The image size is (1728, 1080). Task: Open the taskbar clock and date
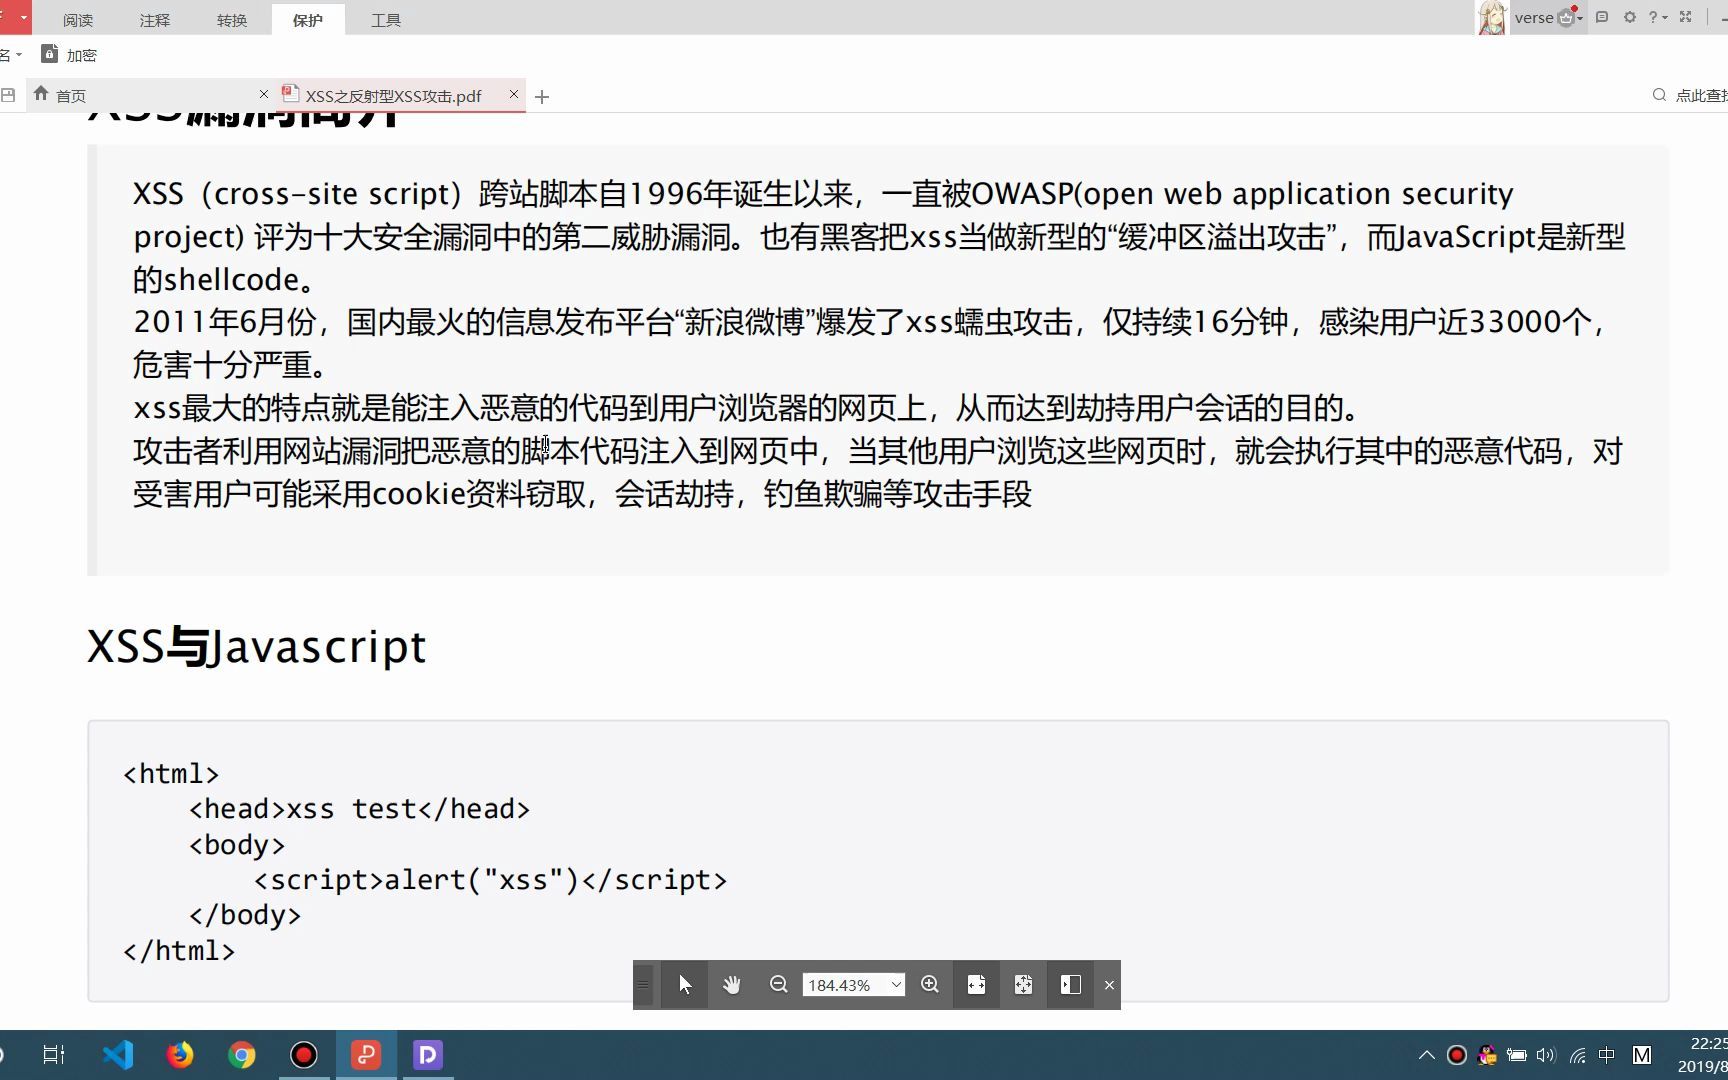pyautogui.click(x=1703, y=1055)
